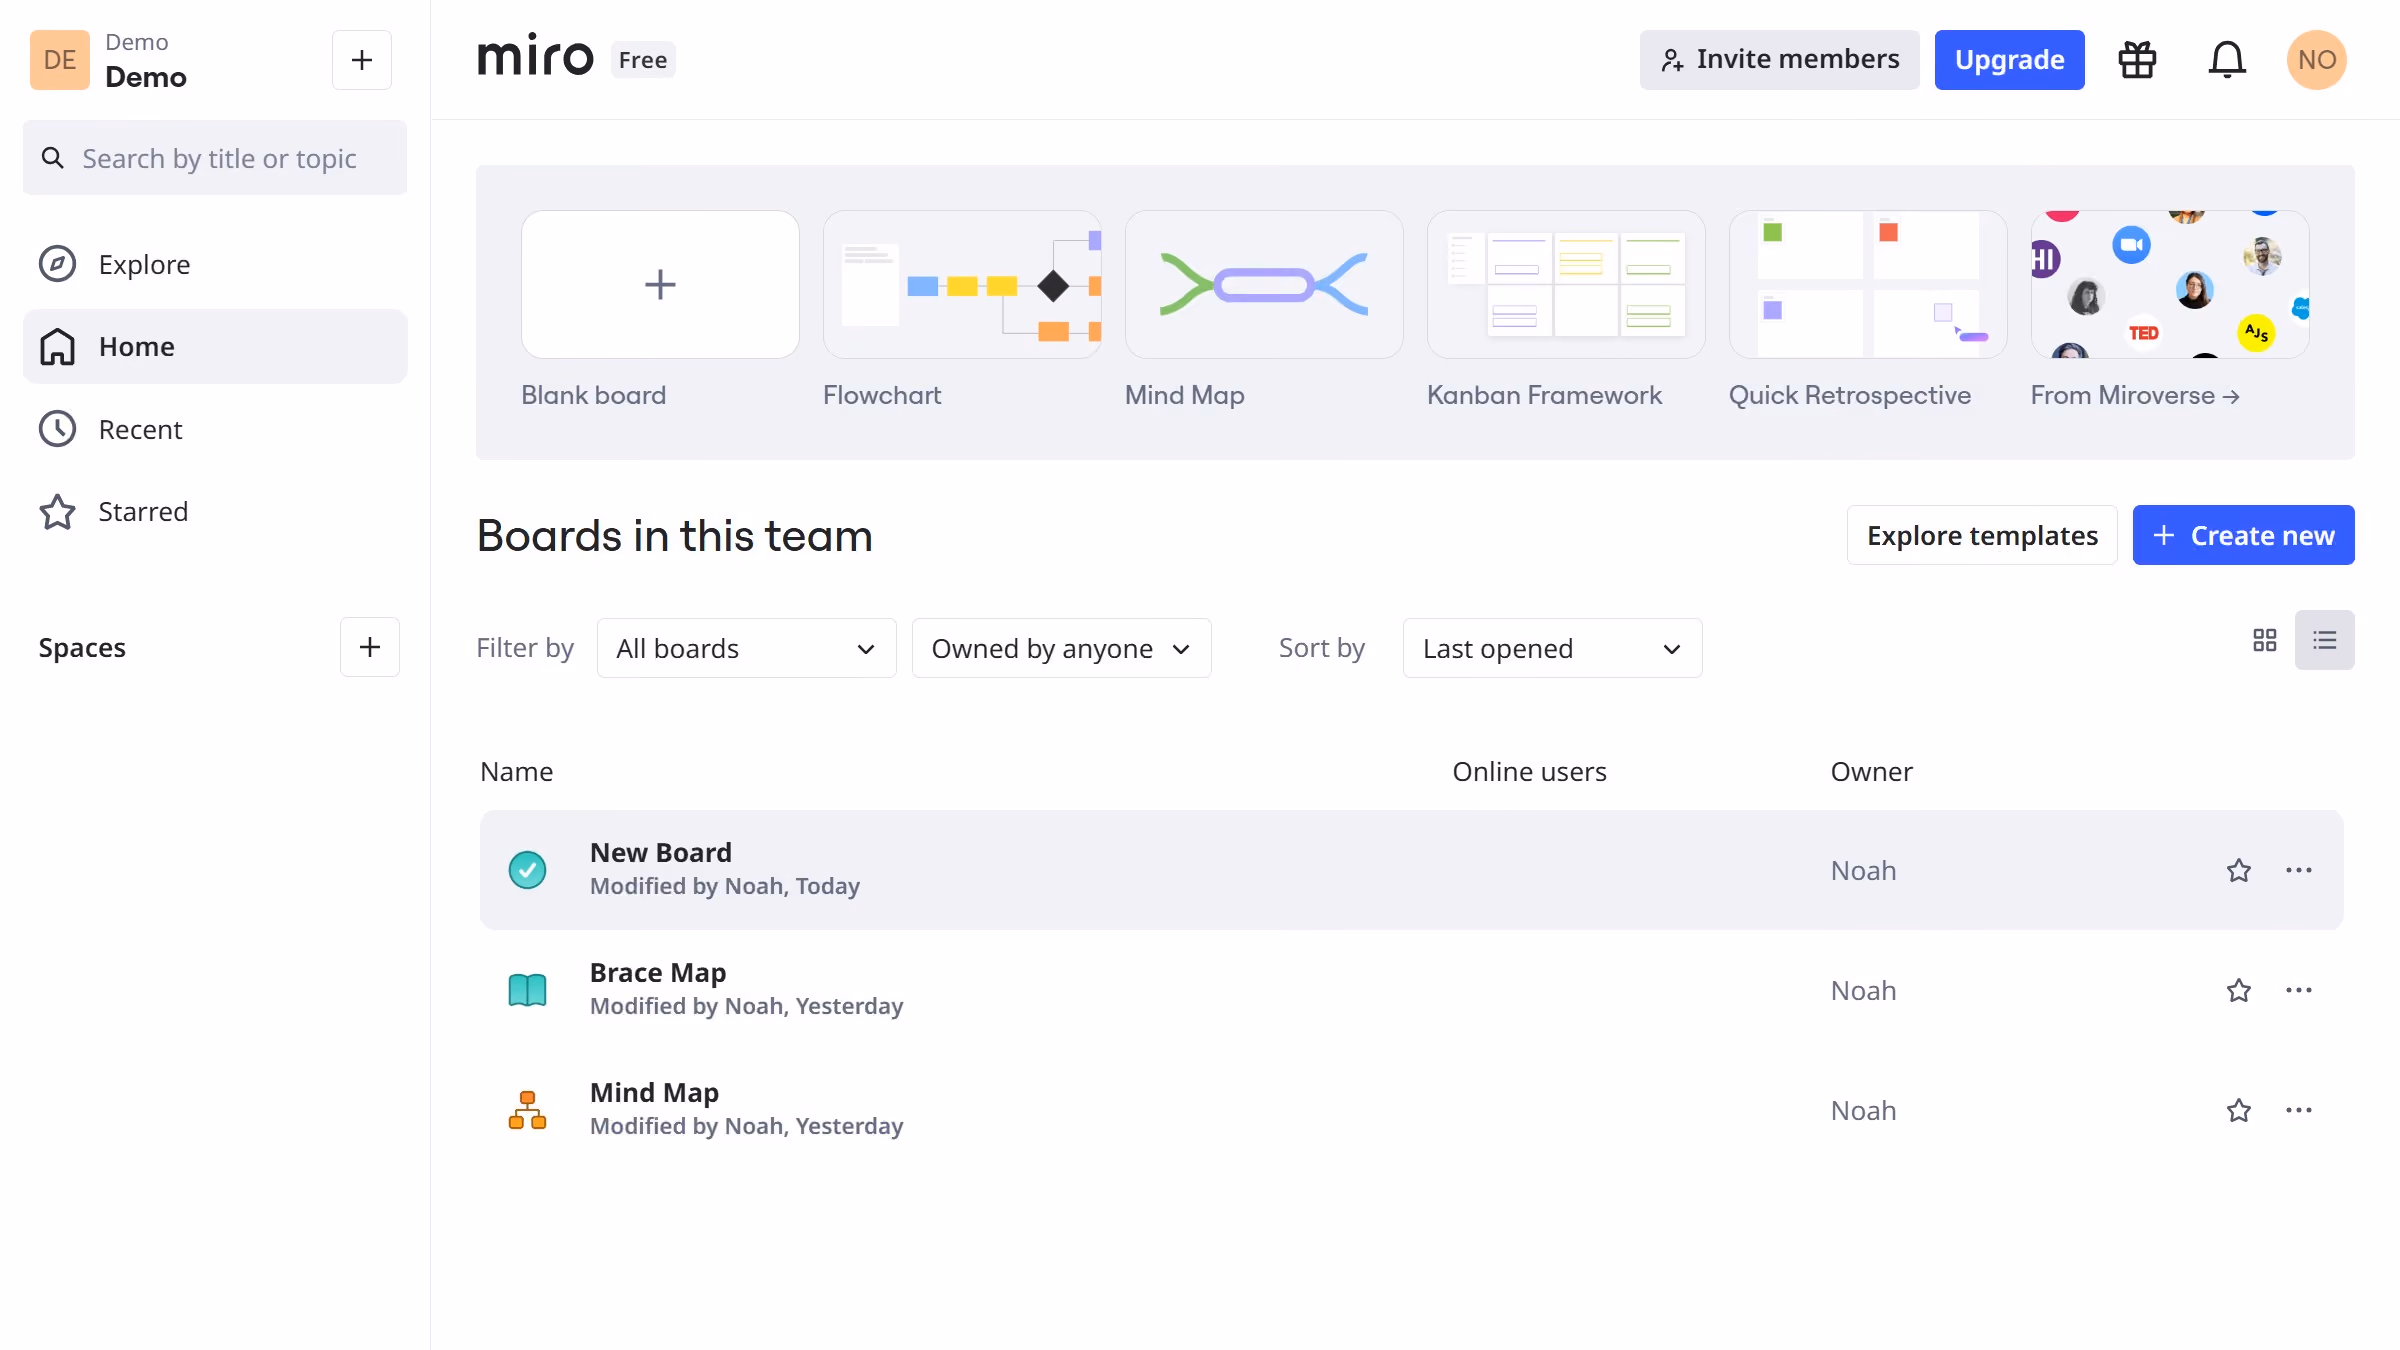The image size is (2400, 1350).
Task: Open the Mind Map board title
Action: (x=654, y=1092)
